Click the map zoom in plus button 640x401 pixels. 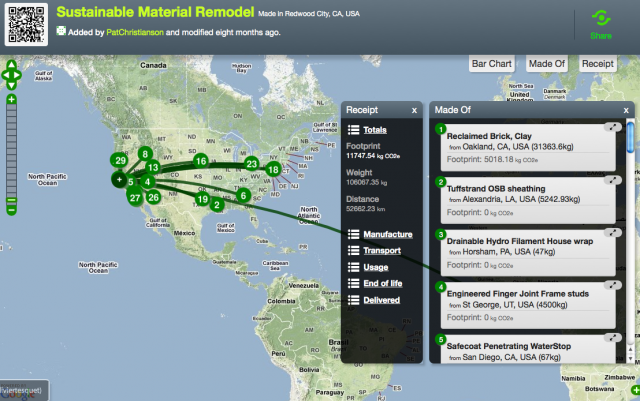click(x=11, y=100)
